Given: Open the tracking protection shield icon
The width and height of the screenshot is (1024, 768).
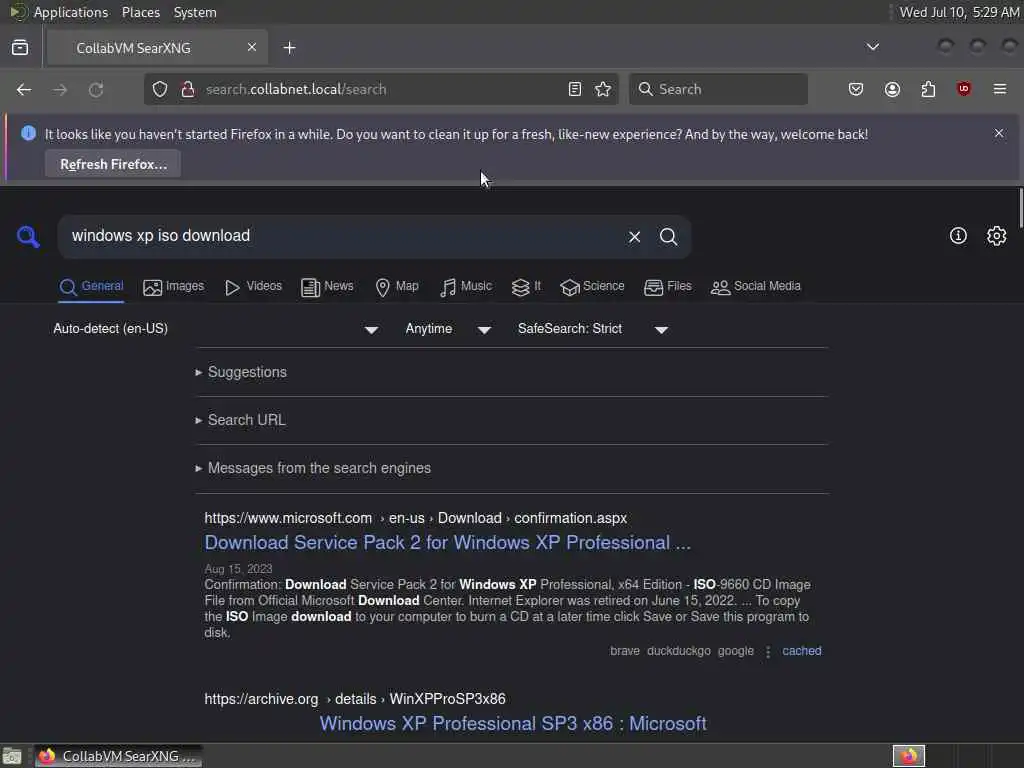Looking at the screenshot, I should 160,89.
